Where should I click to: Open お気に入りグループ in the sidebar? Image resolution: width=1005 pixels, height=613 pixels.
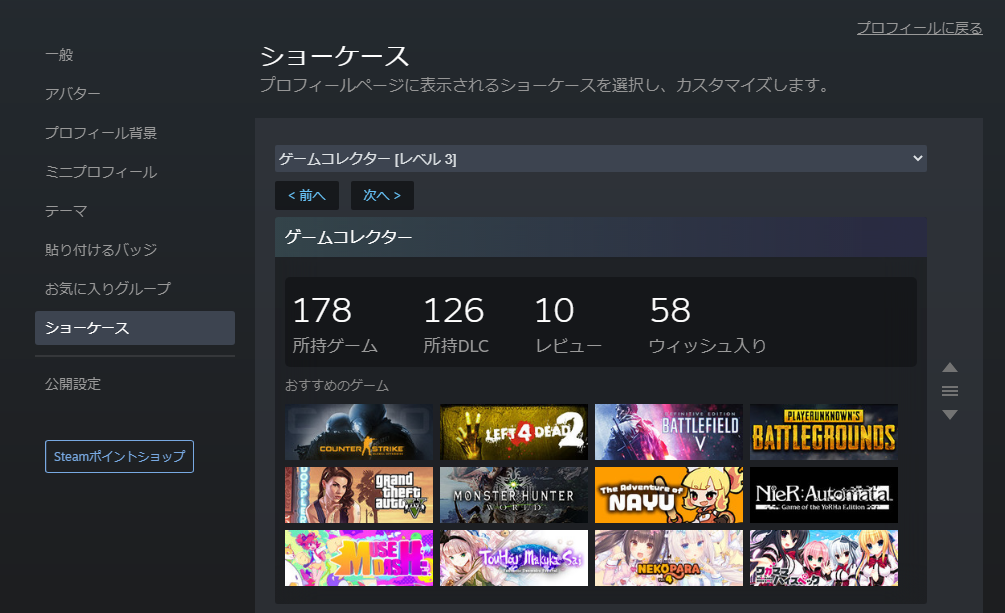point(108,289)
